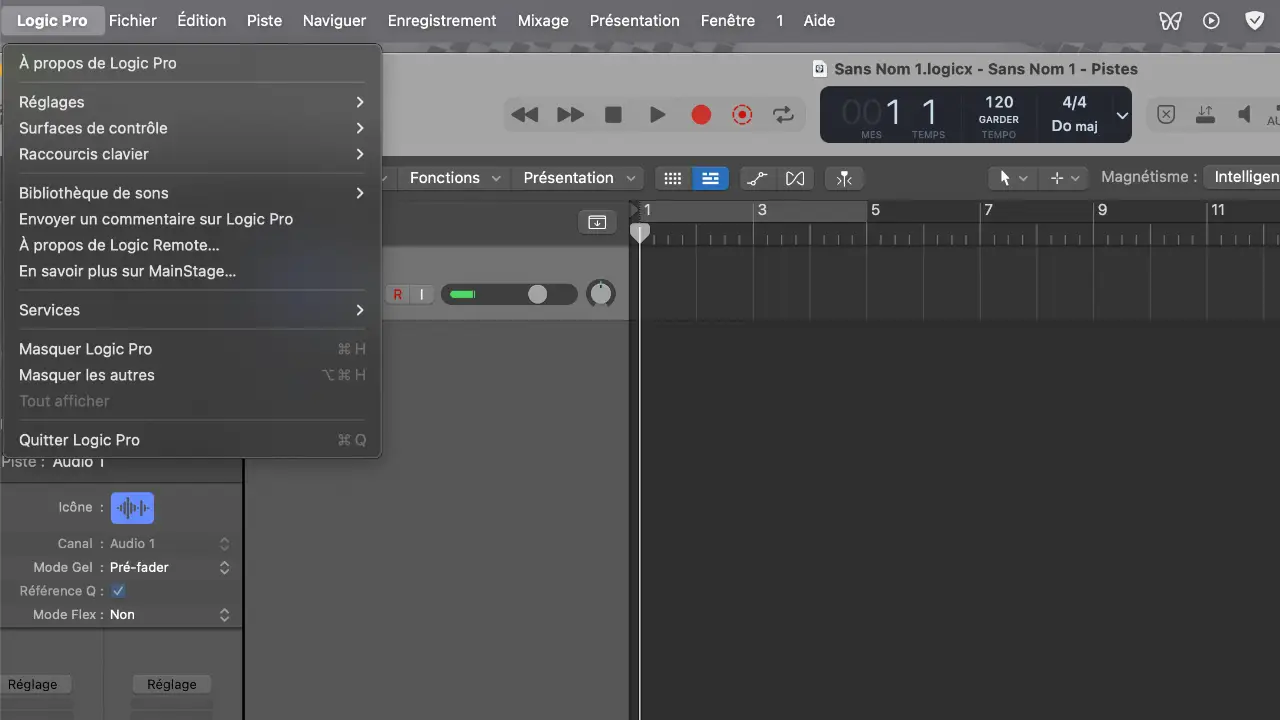Click the Audio 1 track pan knob

601,294
